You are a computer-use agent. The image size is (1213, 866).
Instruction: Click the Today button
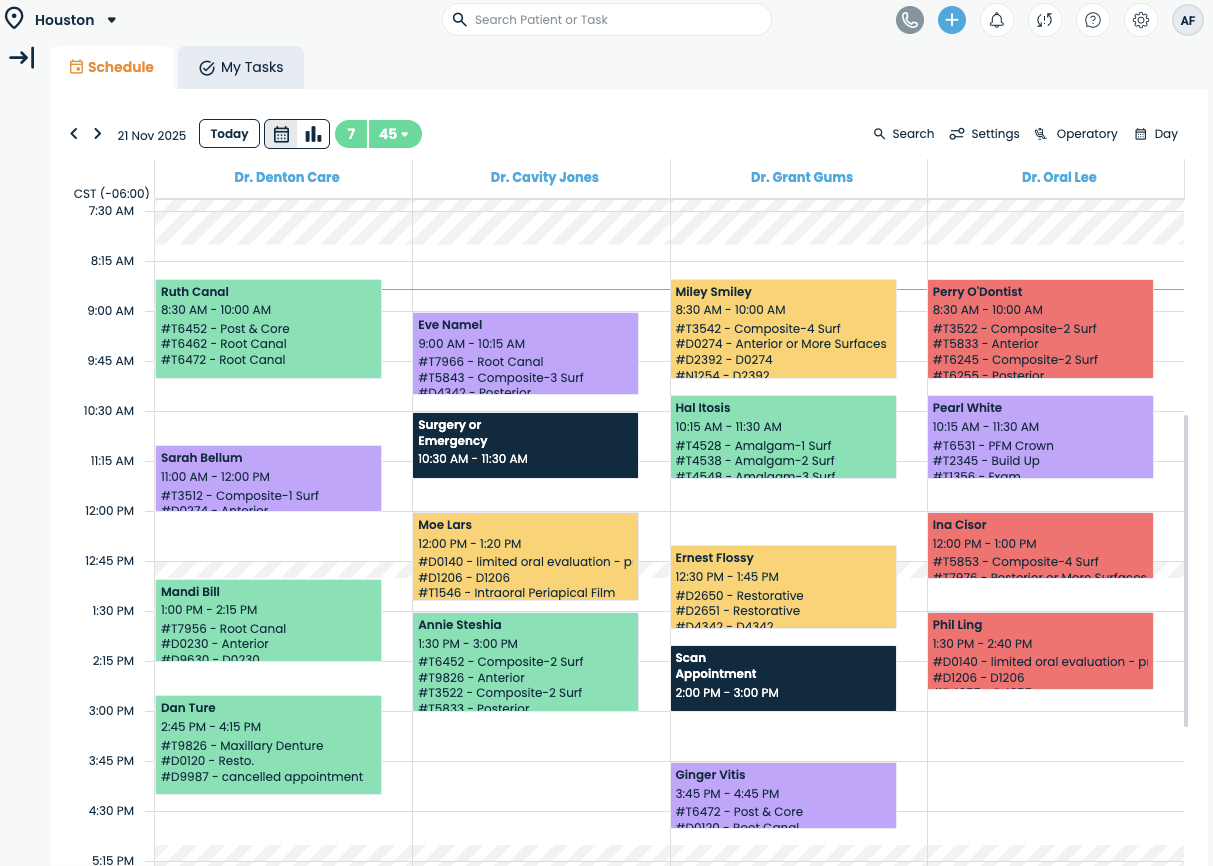229,134
